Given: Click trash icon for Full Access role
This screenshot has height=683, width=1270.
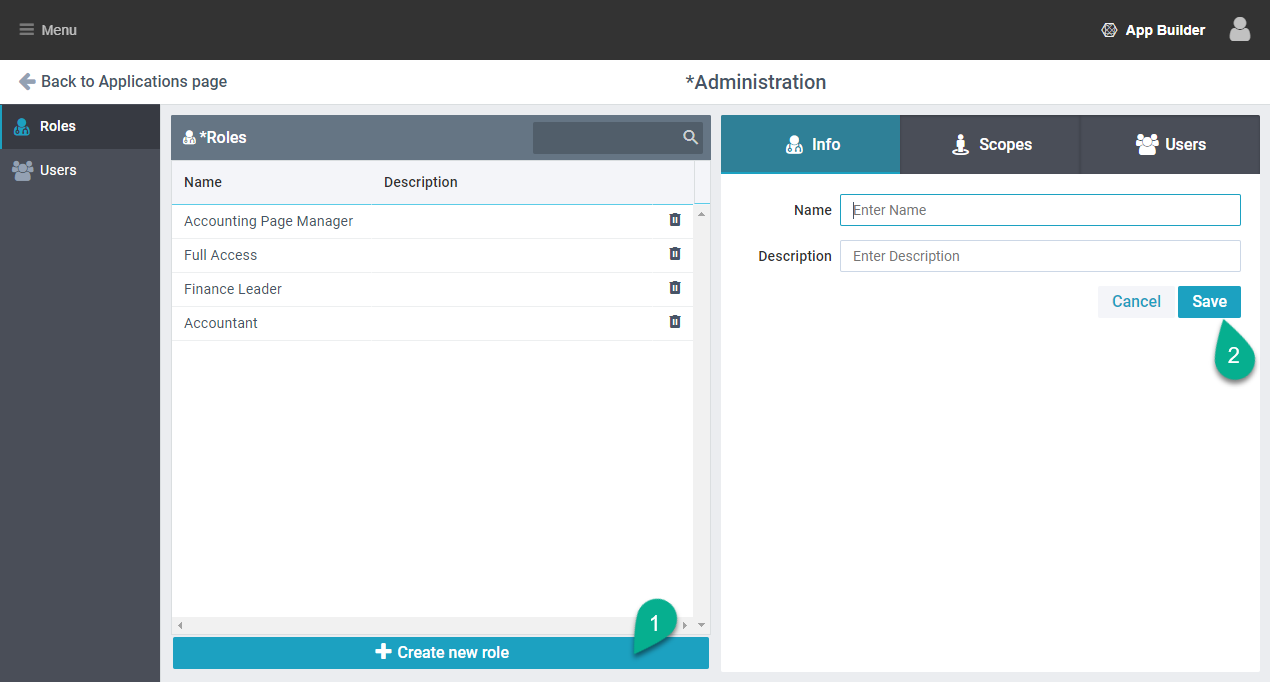Looking at the screenshot, I should [x=675, y=254].
